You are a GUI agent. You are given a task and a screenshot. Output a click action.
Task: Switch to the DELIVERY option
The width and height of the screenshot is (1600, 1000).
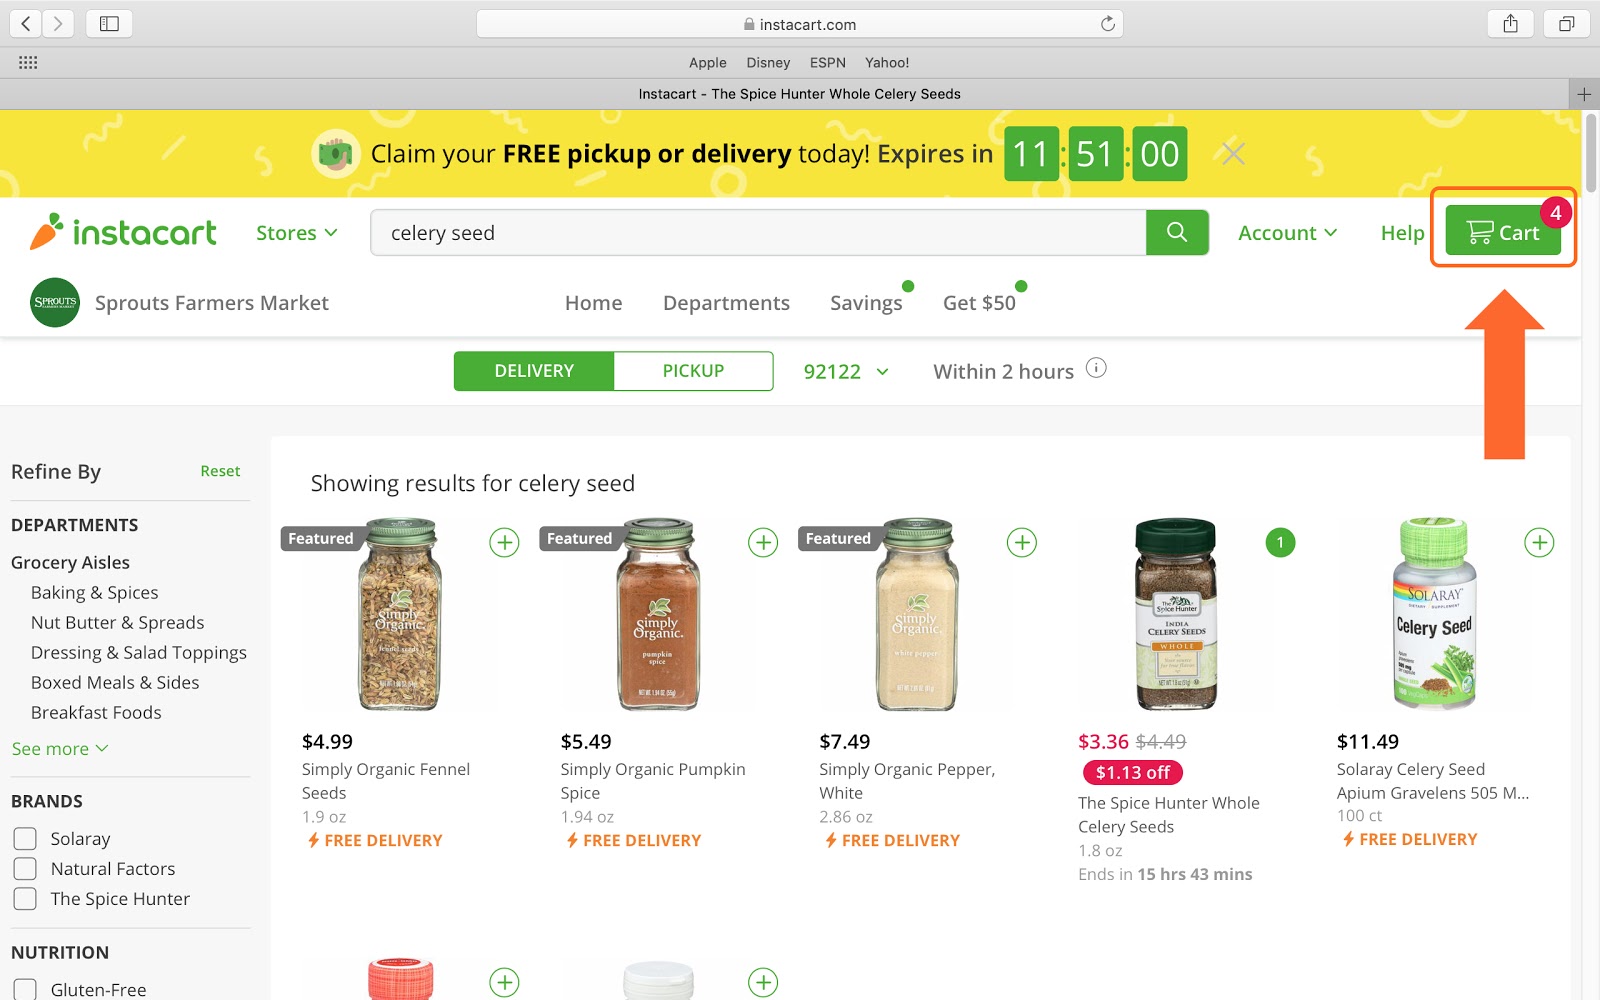(x=534, y=371)
